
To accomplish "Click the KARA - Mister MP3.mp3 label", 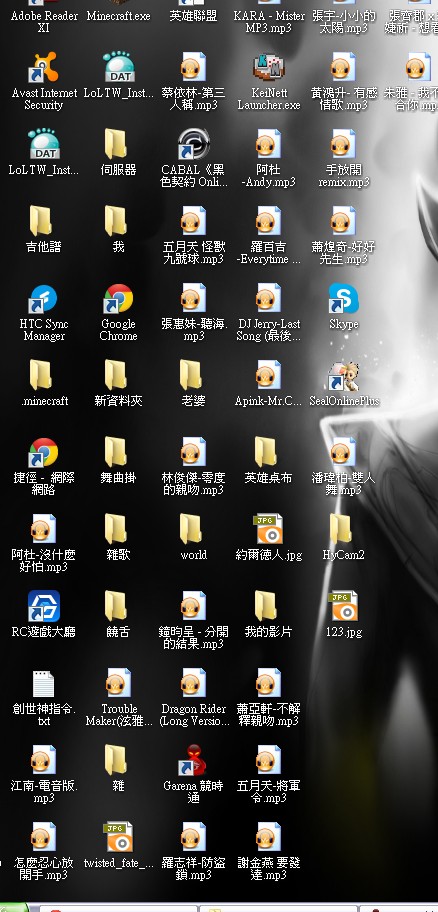I will (x=268, y=22).
